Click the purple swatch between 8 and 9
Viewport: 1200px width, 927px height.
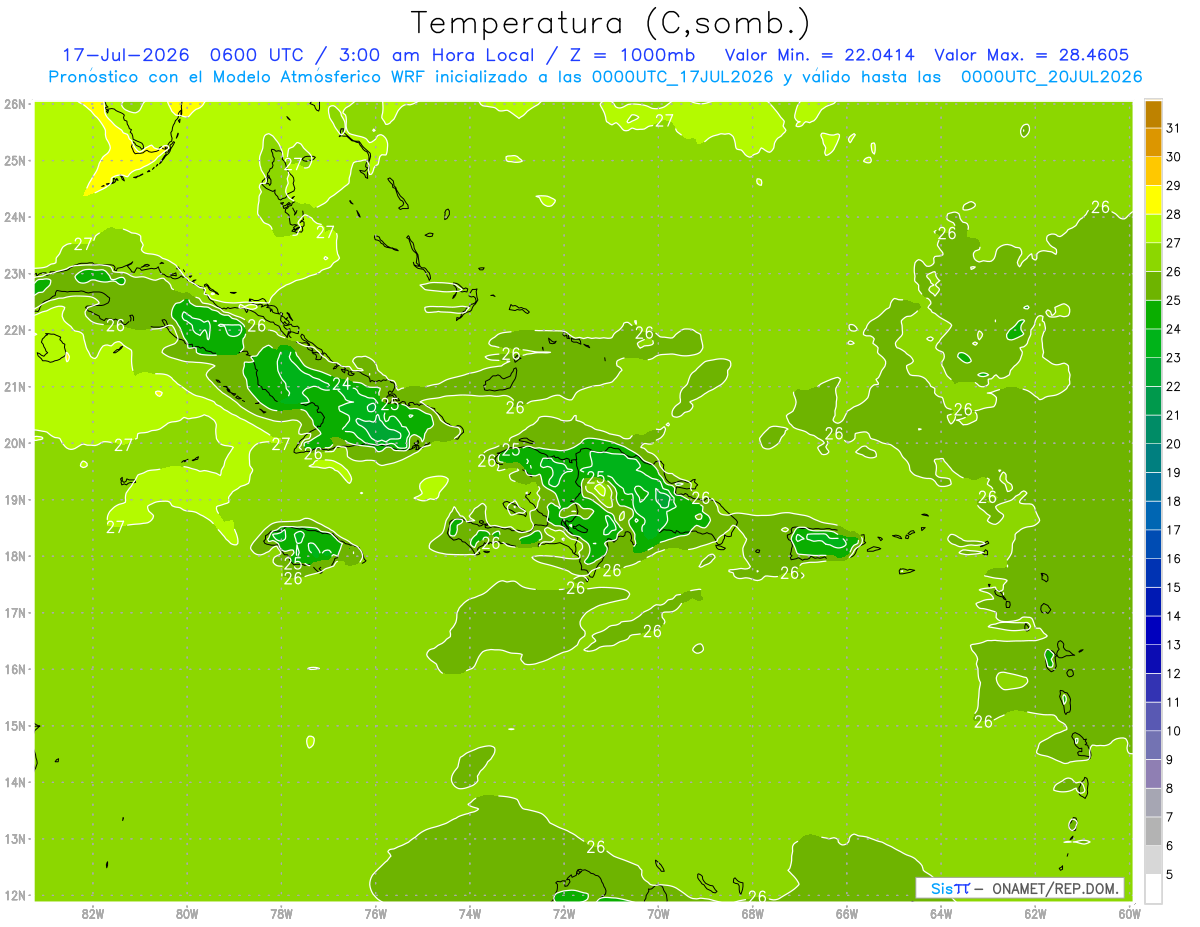point(1153,773)
